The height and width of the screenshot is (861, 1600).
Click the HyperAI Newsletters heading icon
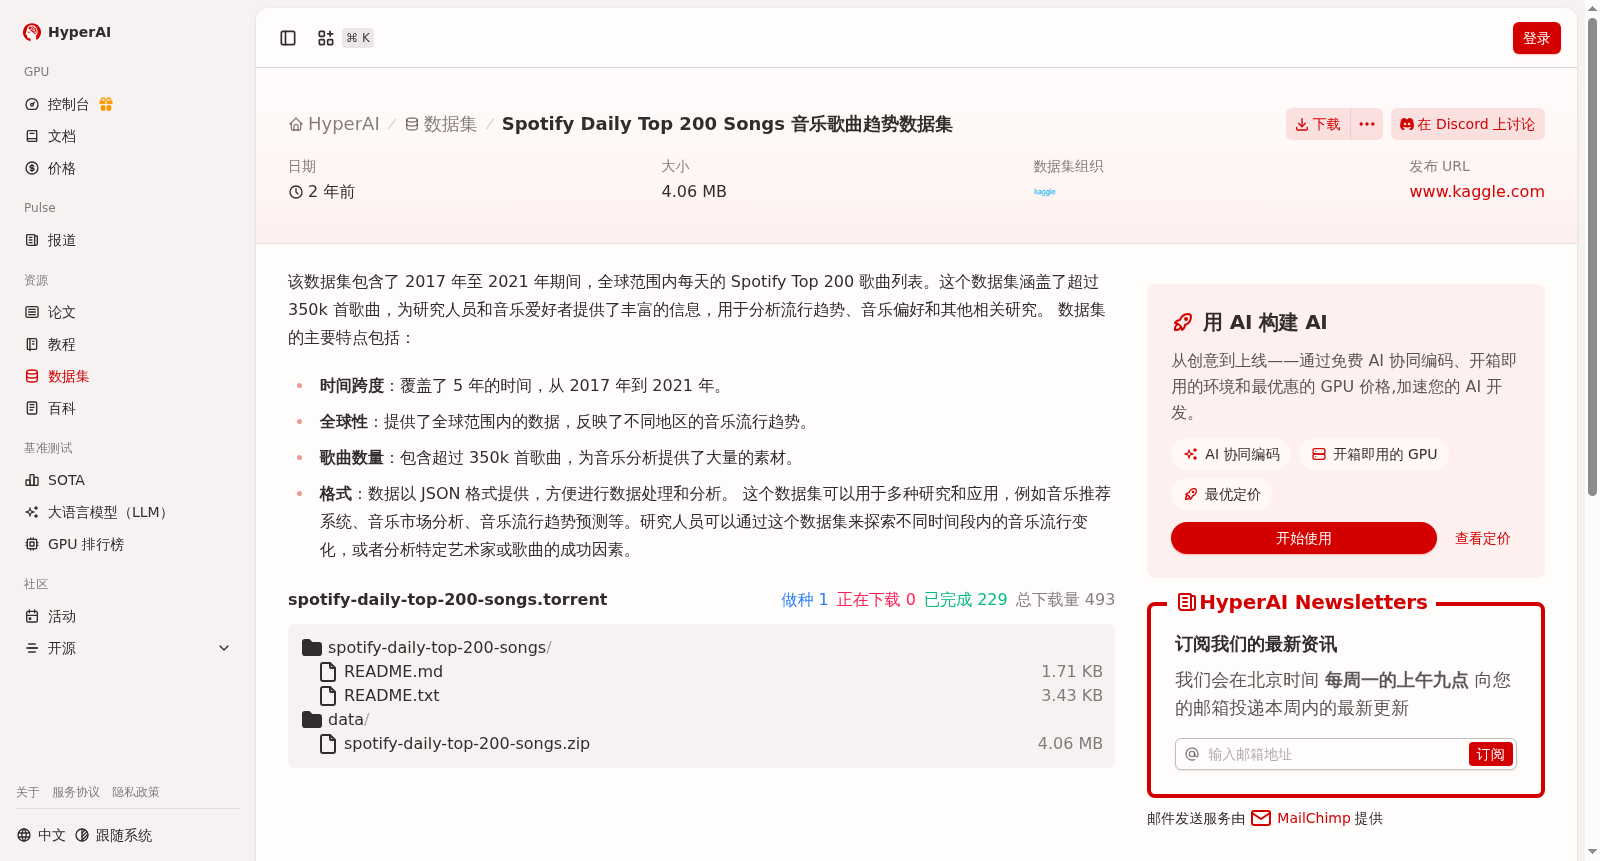click(1187, 602)
